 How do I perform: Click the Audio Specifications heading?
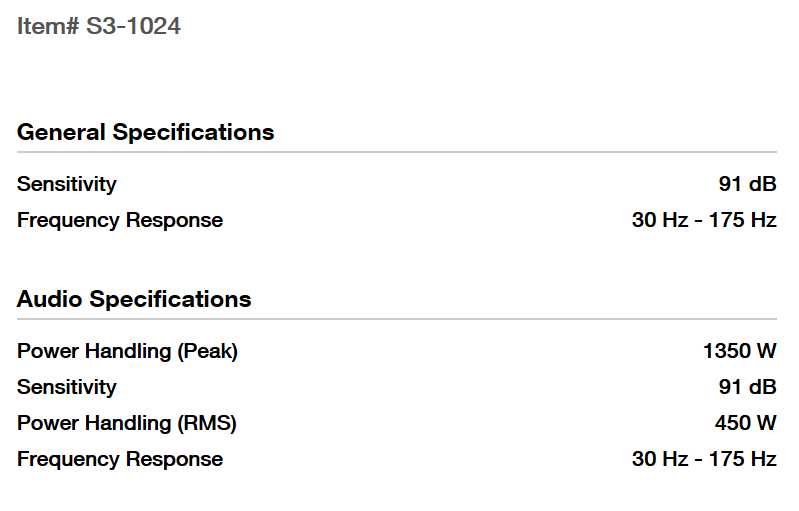tap(134, 299)
